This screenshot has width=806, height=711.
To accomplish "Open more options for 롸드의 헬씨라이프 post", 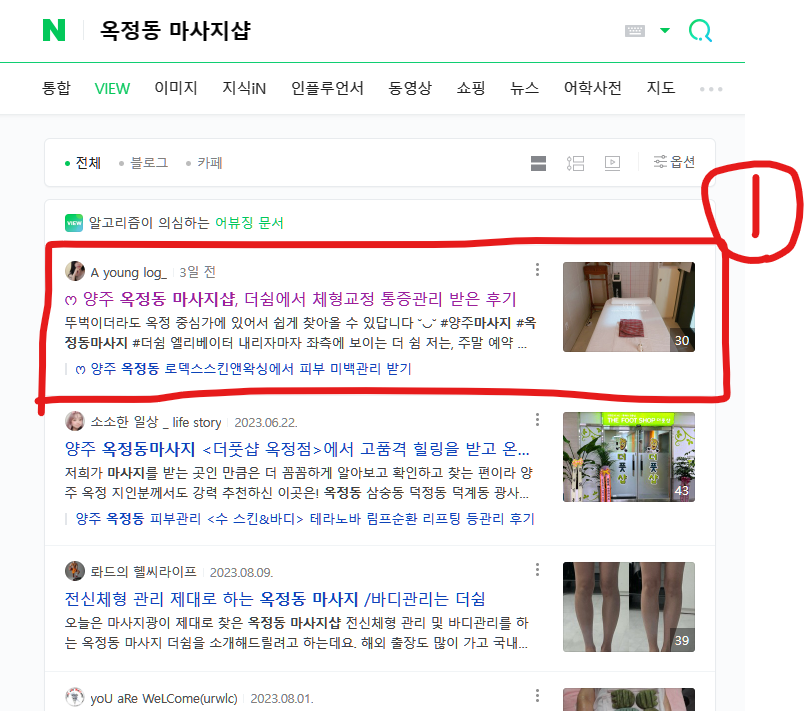I will coord(537,570).
